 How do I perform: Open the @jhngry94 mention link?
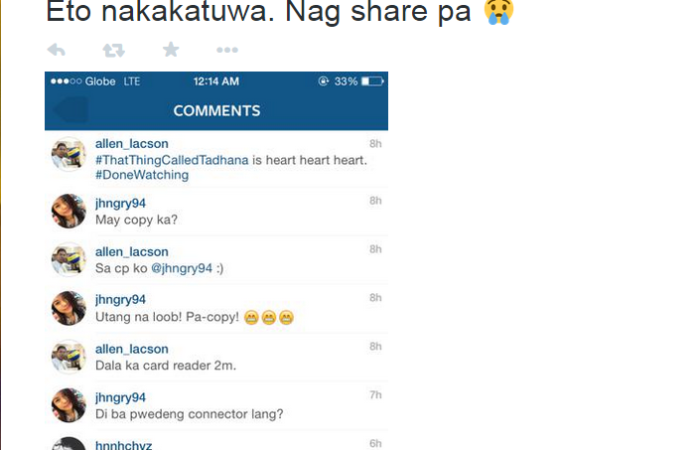coord(182,268)
